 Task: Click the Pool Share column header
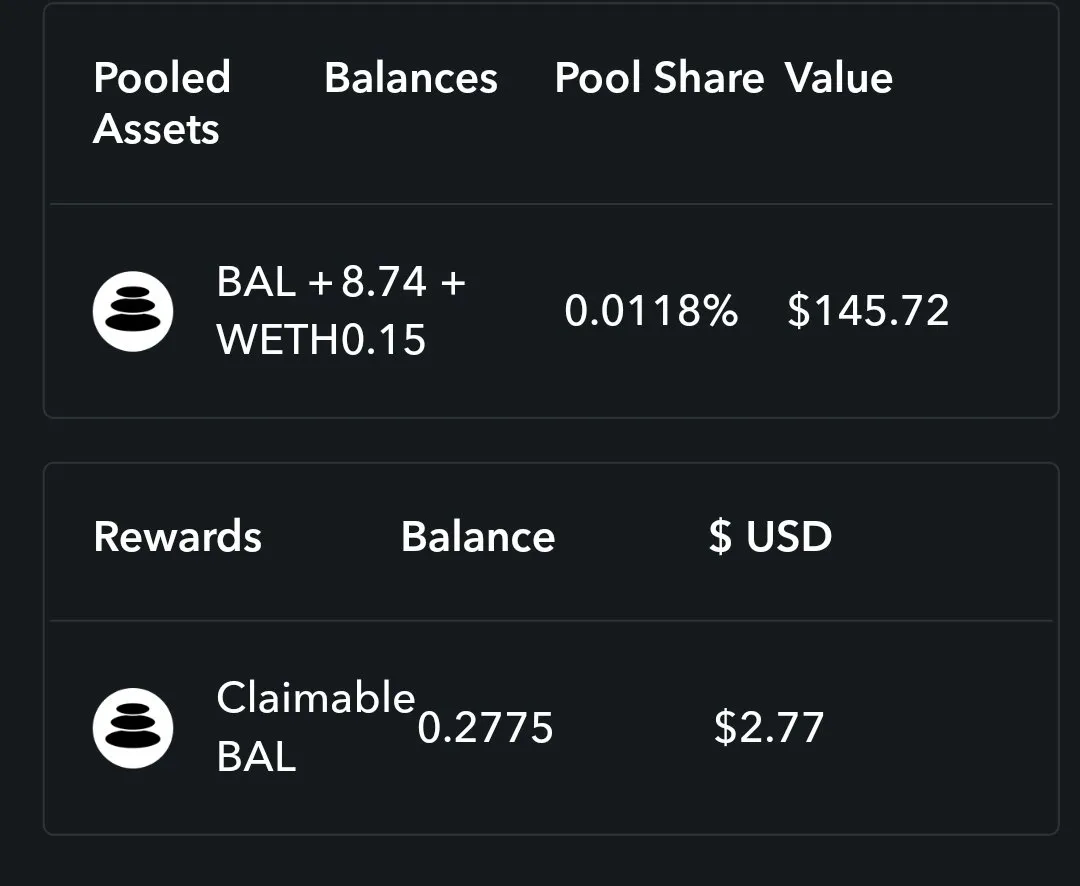click(659, 77)
